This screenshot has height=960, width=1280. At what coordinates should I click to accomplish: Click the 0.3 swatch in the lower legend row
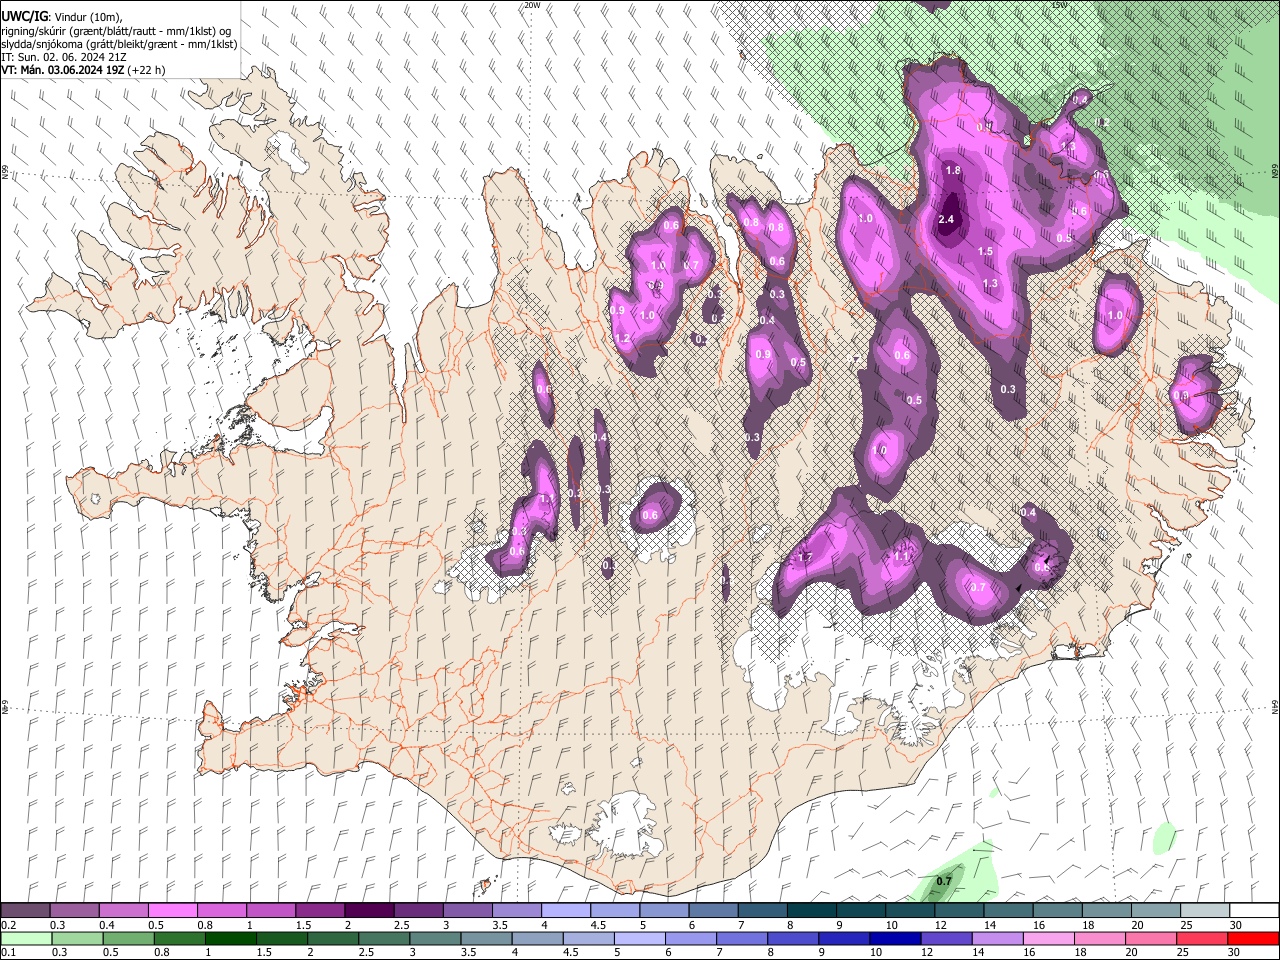[x=77, y=938]
